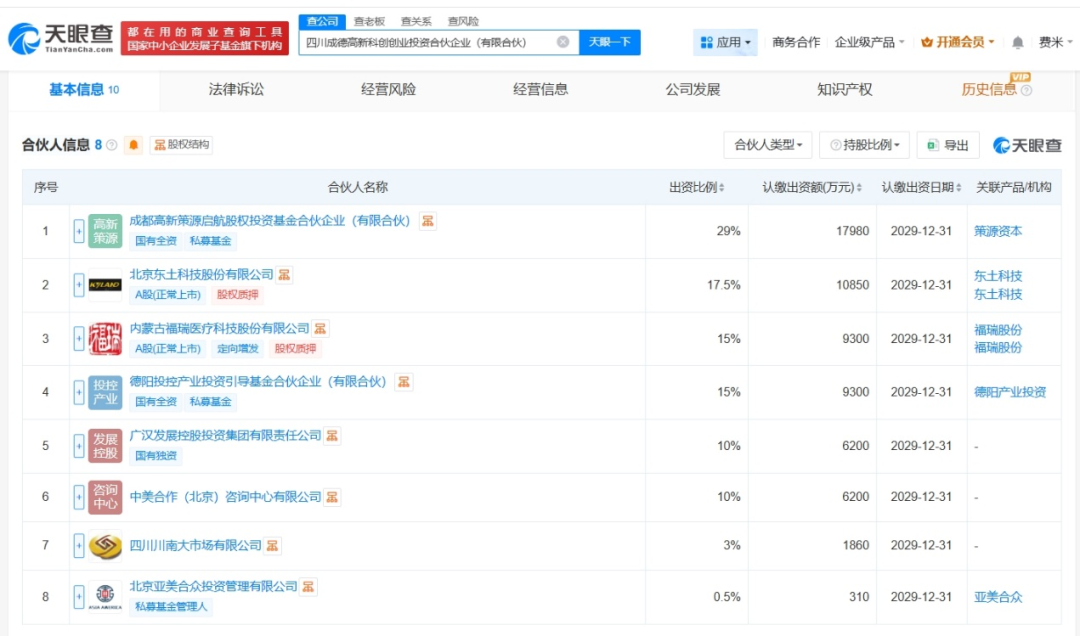Click the equity structure icon after 内蒙古福瑞医疗科技
This screenshot has width=1080, height=636.
(320, 329)
